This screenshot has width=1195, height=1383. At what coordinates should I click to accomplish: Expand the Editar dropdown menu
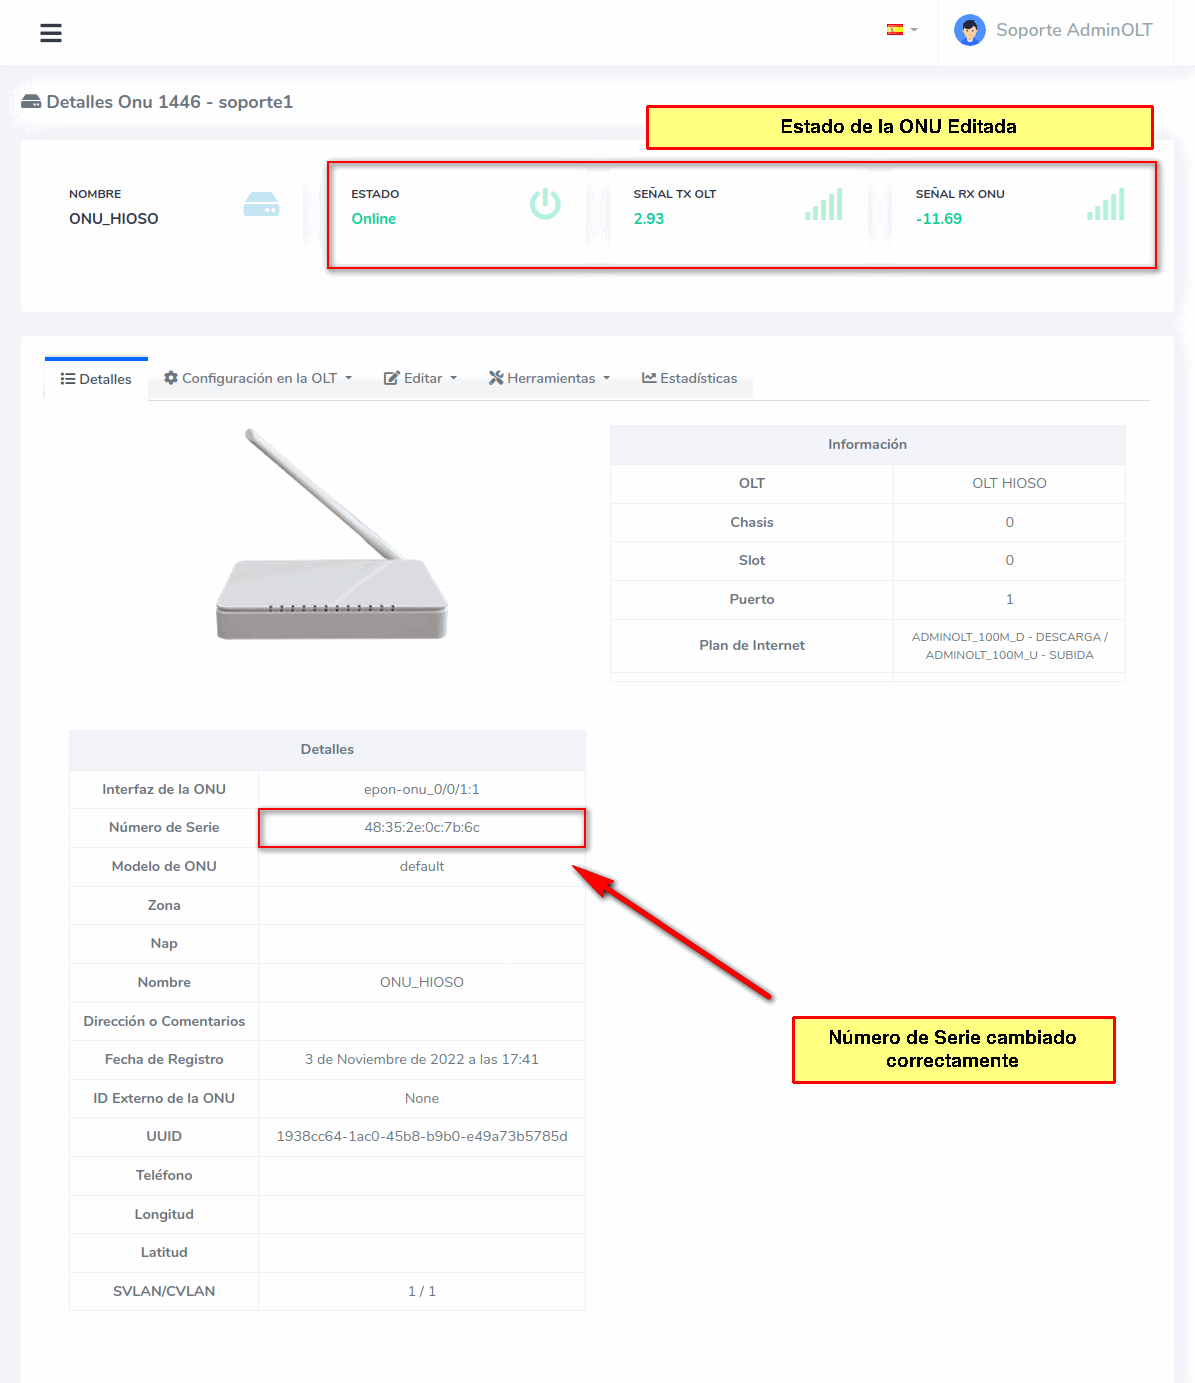[420, 378]
